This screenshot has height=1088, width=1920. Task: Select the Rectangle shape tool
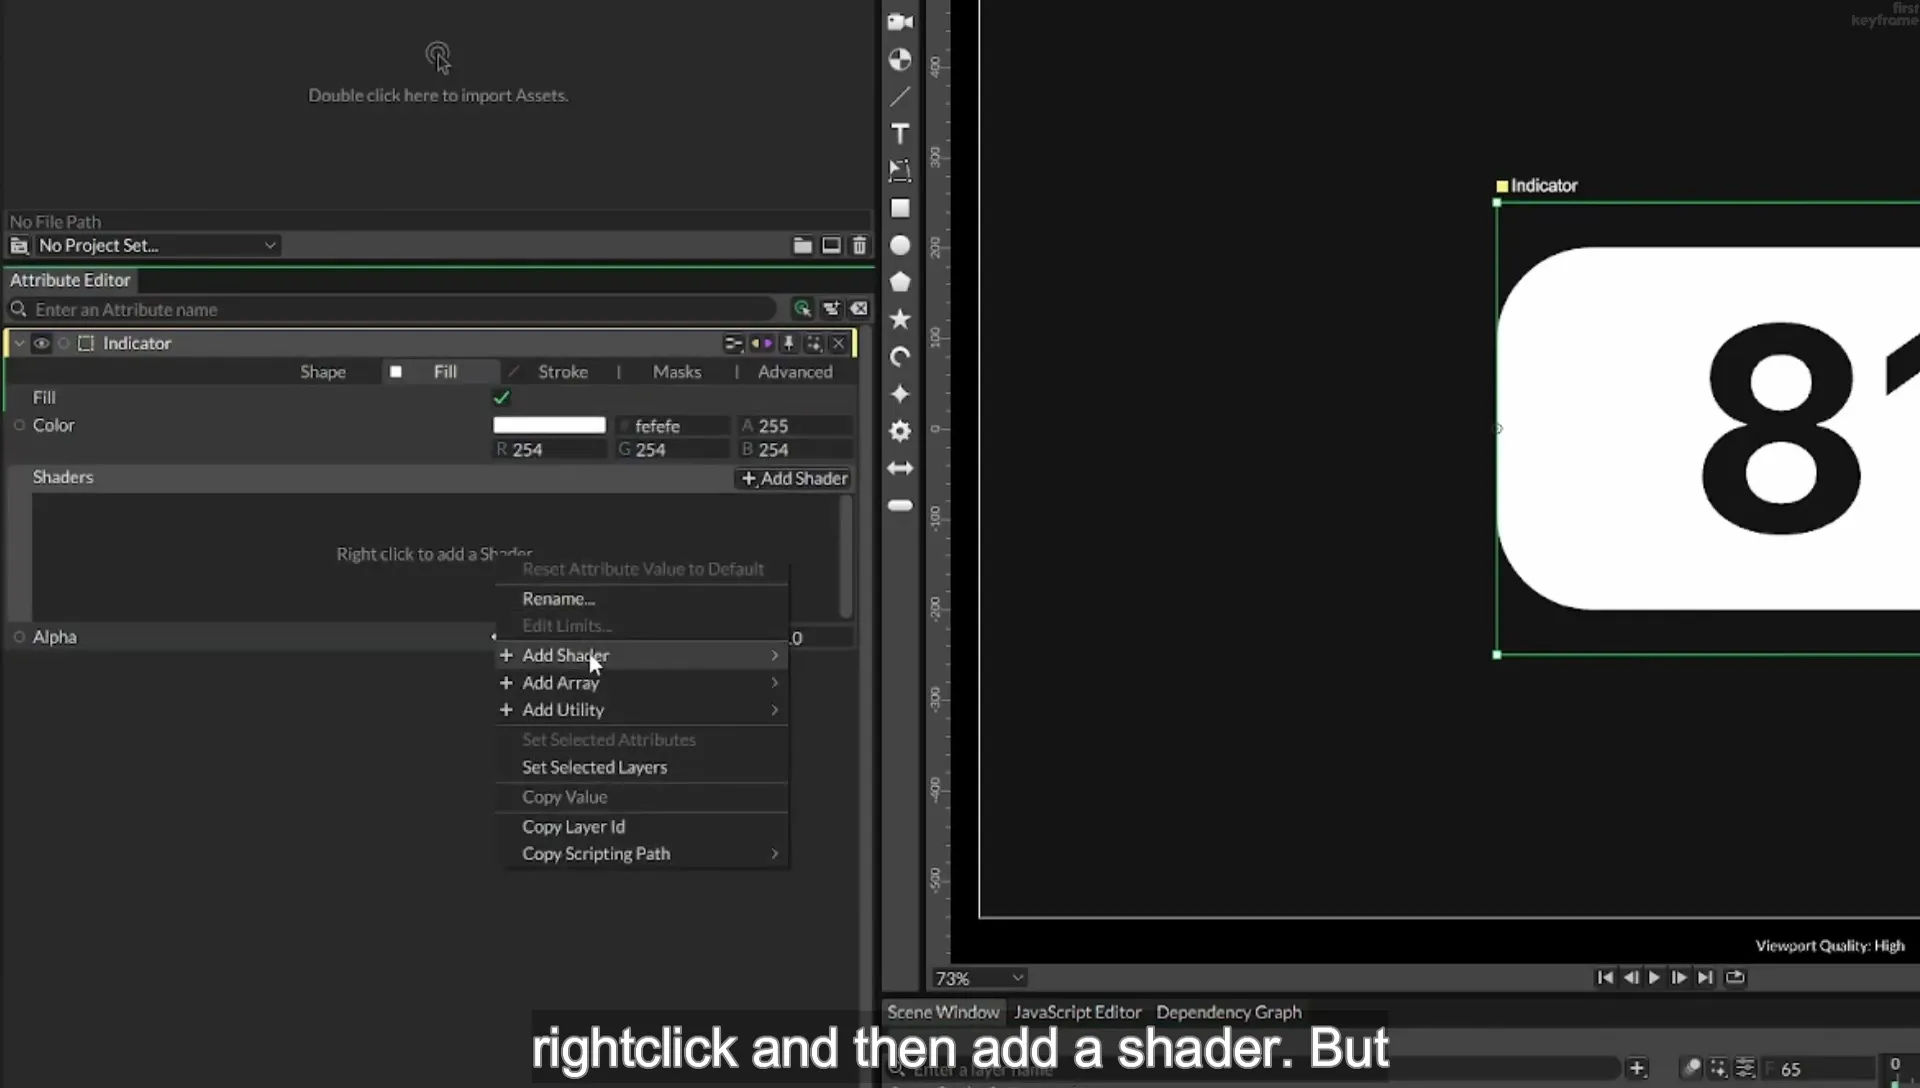(x=900, y=208)
